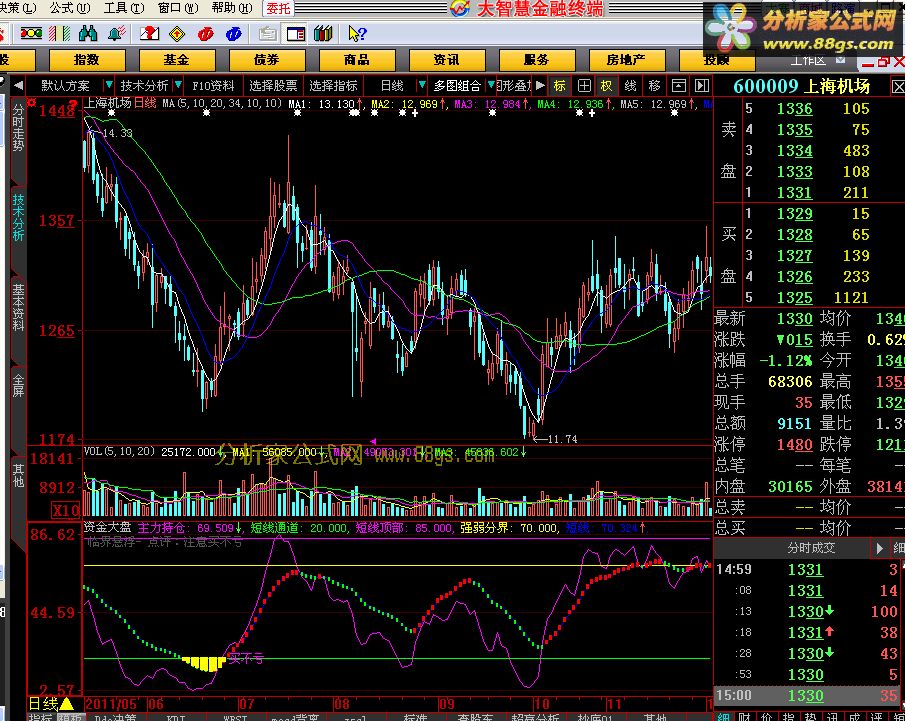
Task: Click the 14.33 high price marker on chart
Action: (x=117, y=133)
